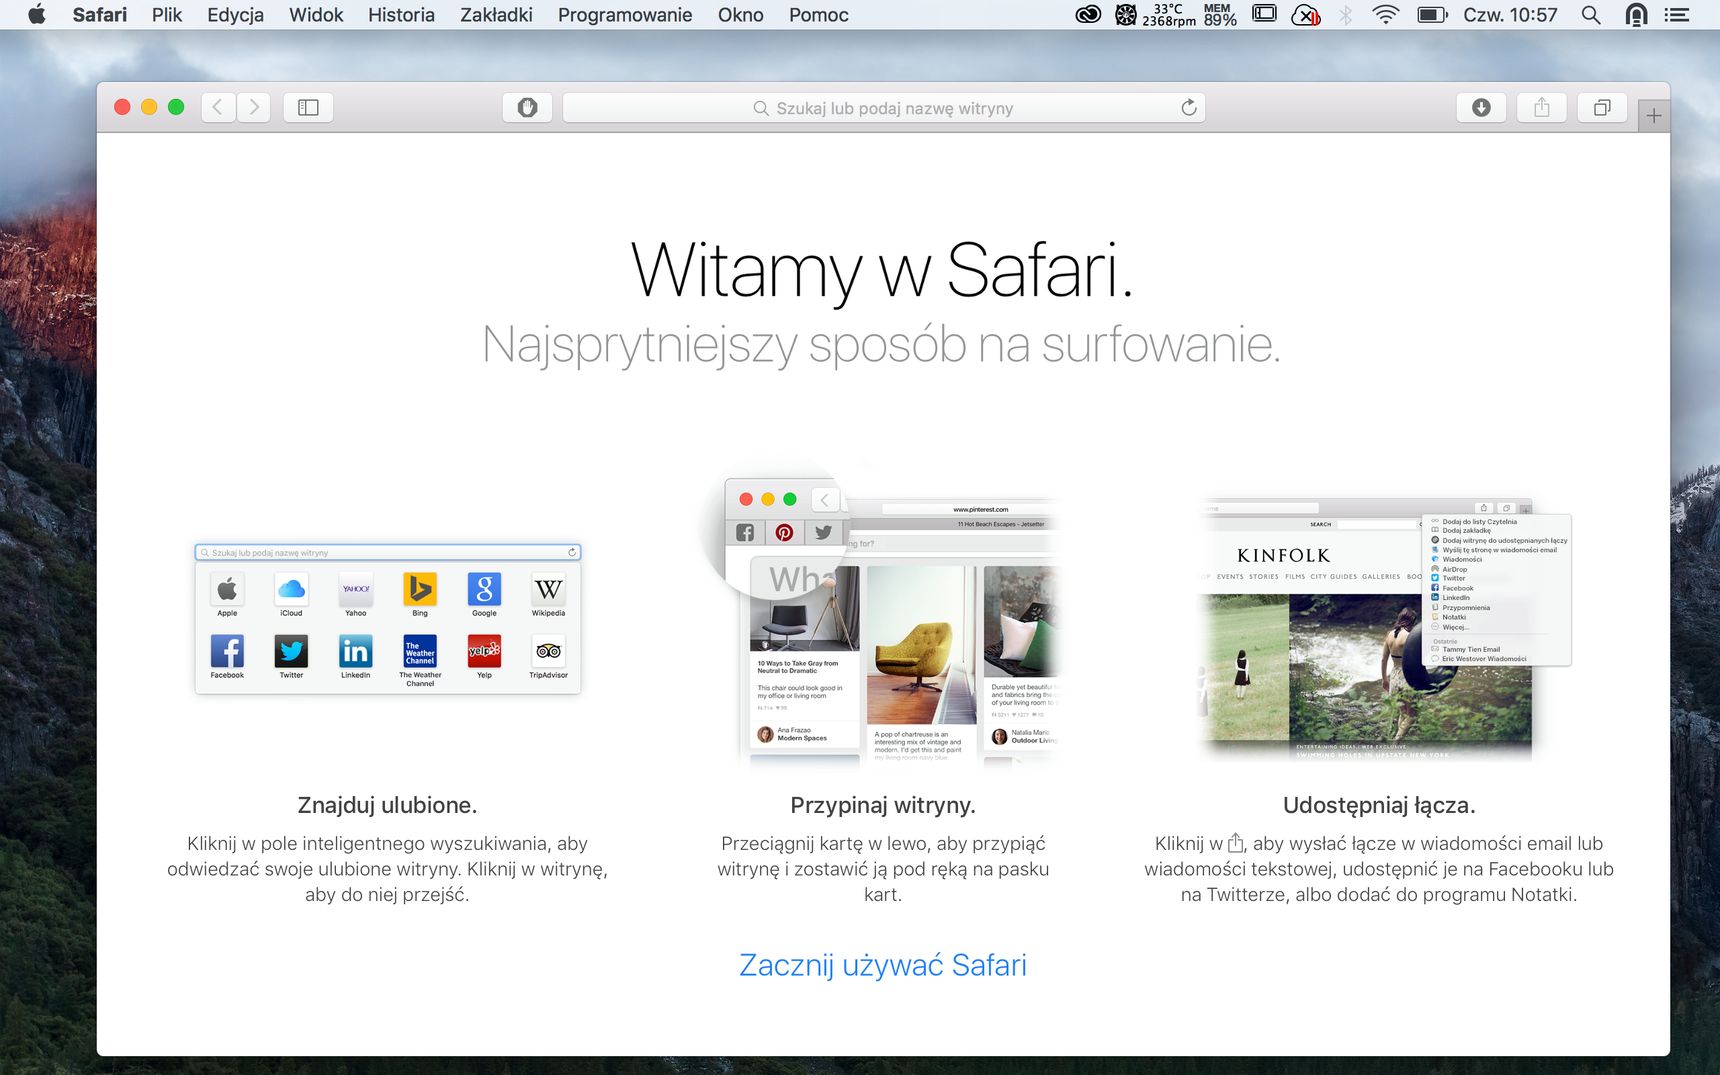Check the MEM 89% memory indicator
This screenshot has width=1720, height=1075.
1219,14
